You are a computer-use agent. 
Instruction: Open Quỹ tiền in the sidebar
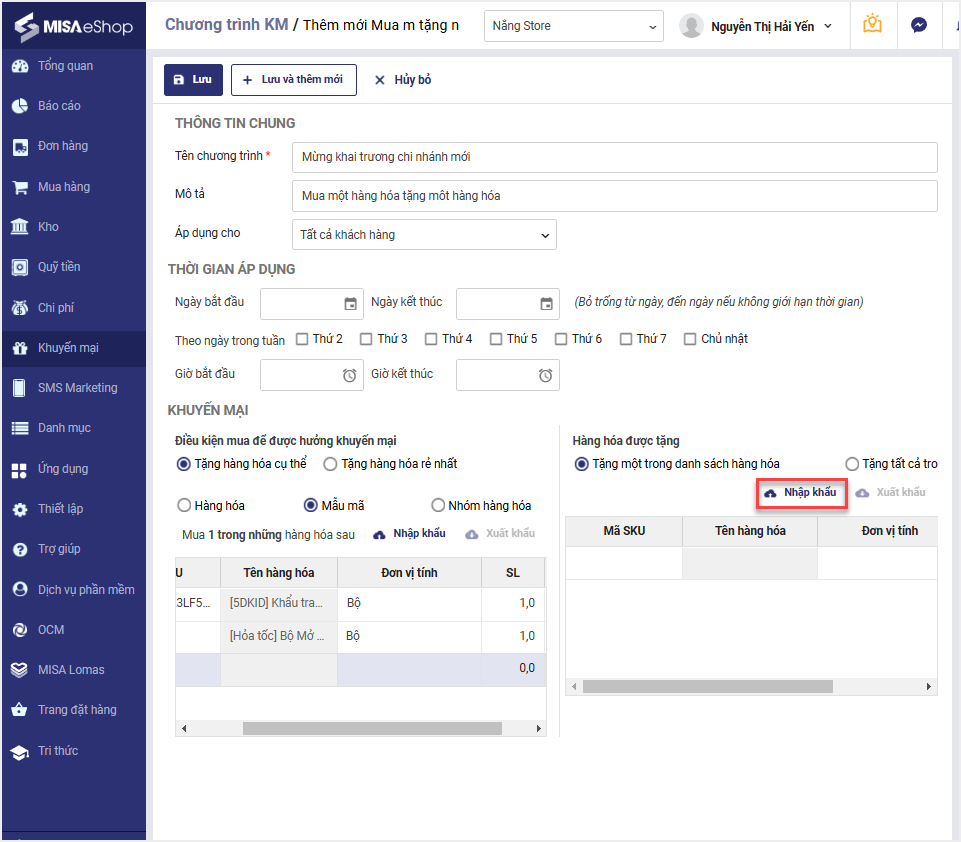pos(59,267)
